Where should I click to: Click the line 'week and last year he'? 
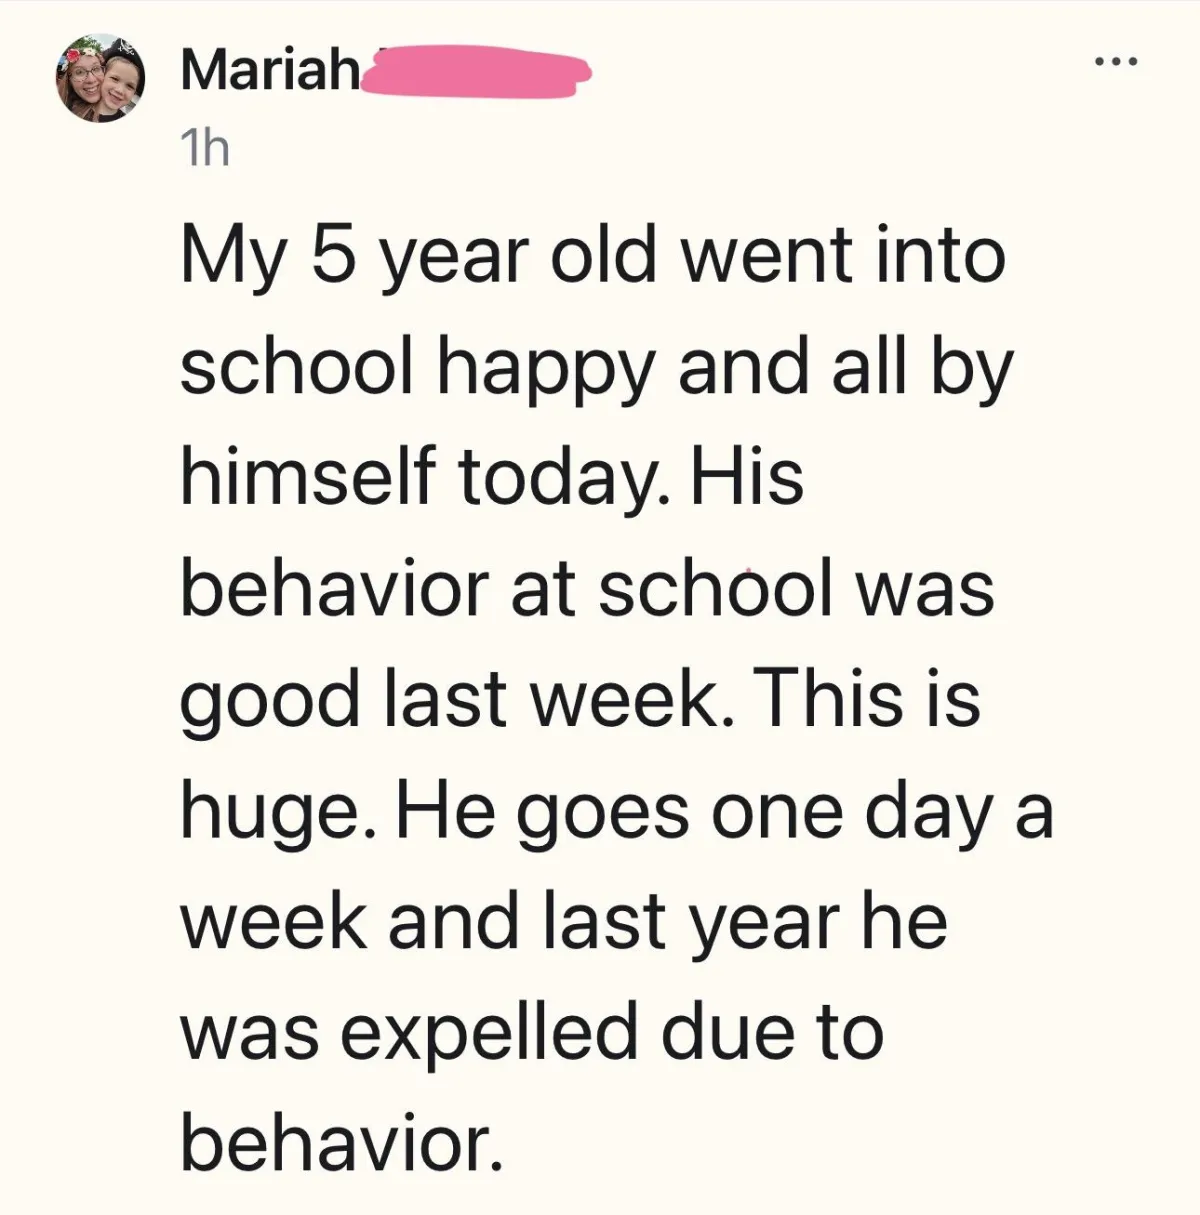point(564,922)
